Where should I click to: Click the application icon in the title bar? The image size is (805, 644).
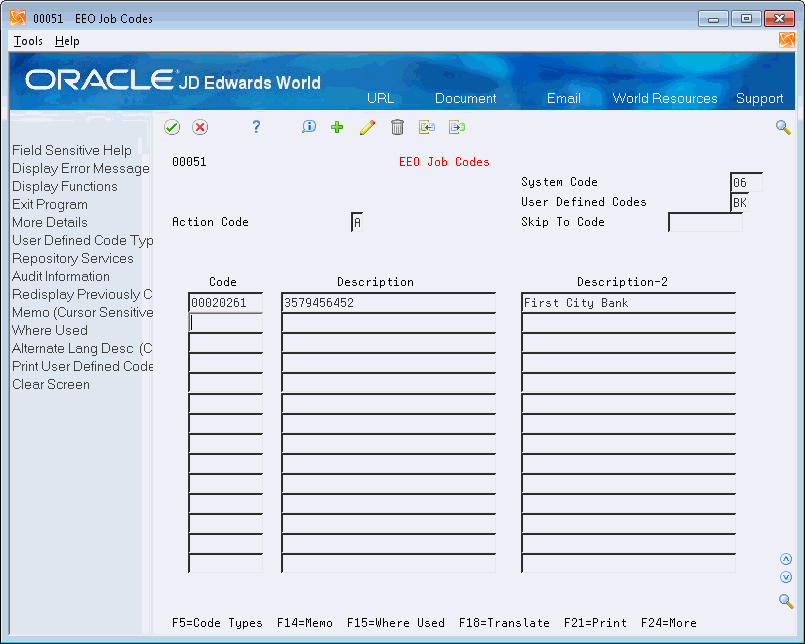tap(18, 18)
